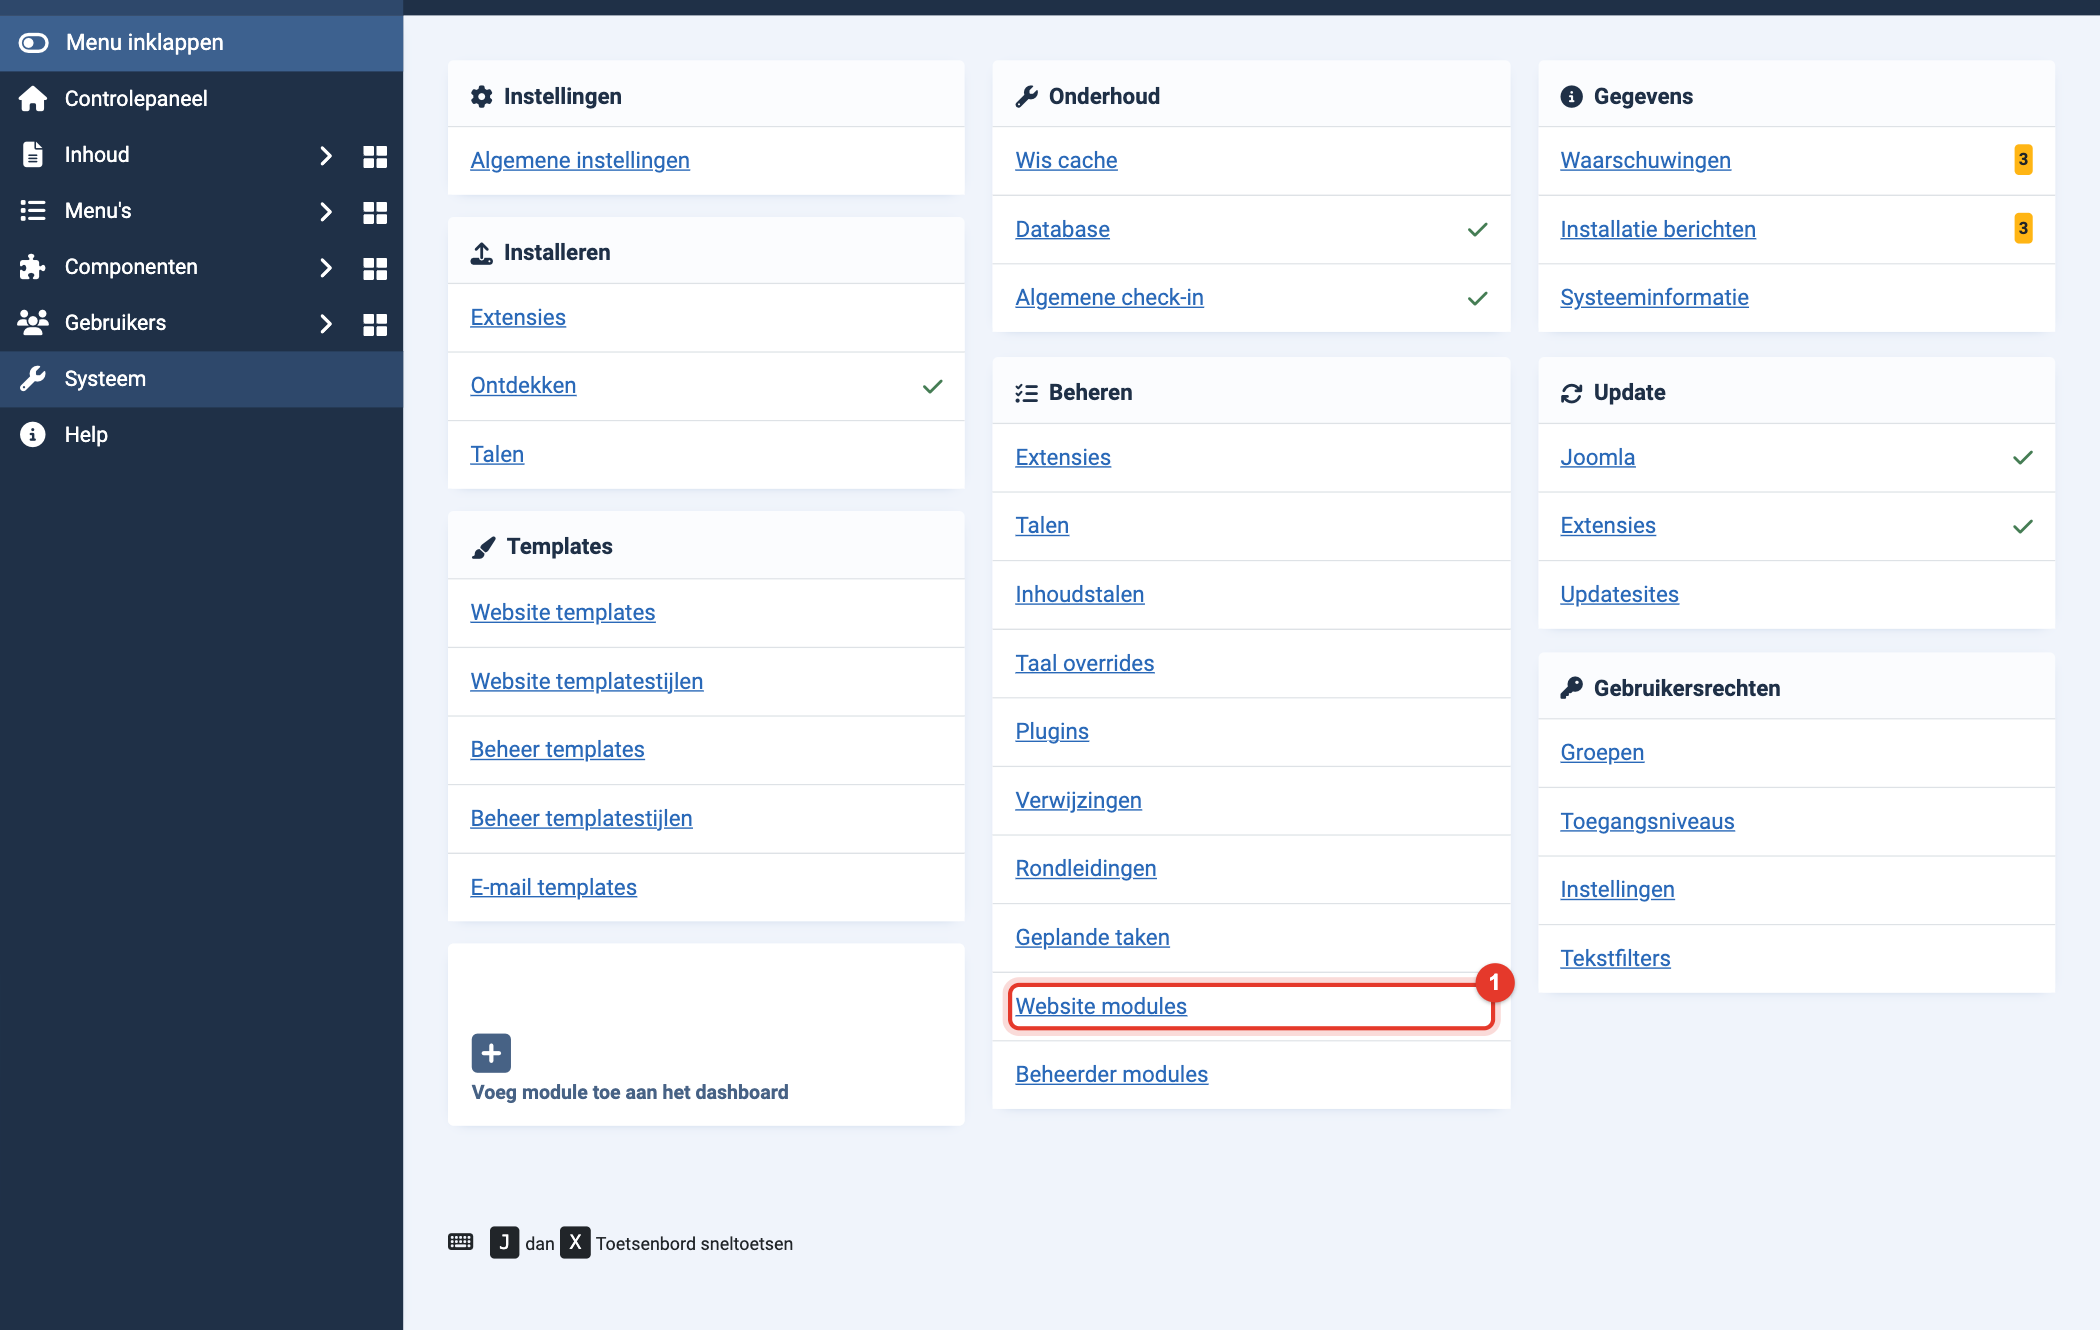The width and height of the screenshot is (2100, 1330).
Task: Open Extensies under Installeren
Action: pos(518,317)
